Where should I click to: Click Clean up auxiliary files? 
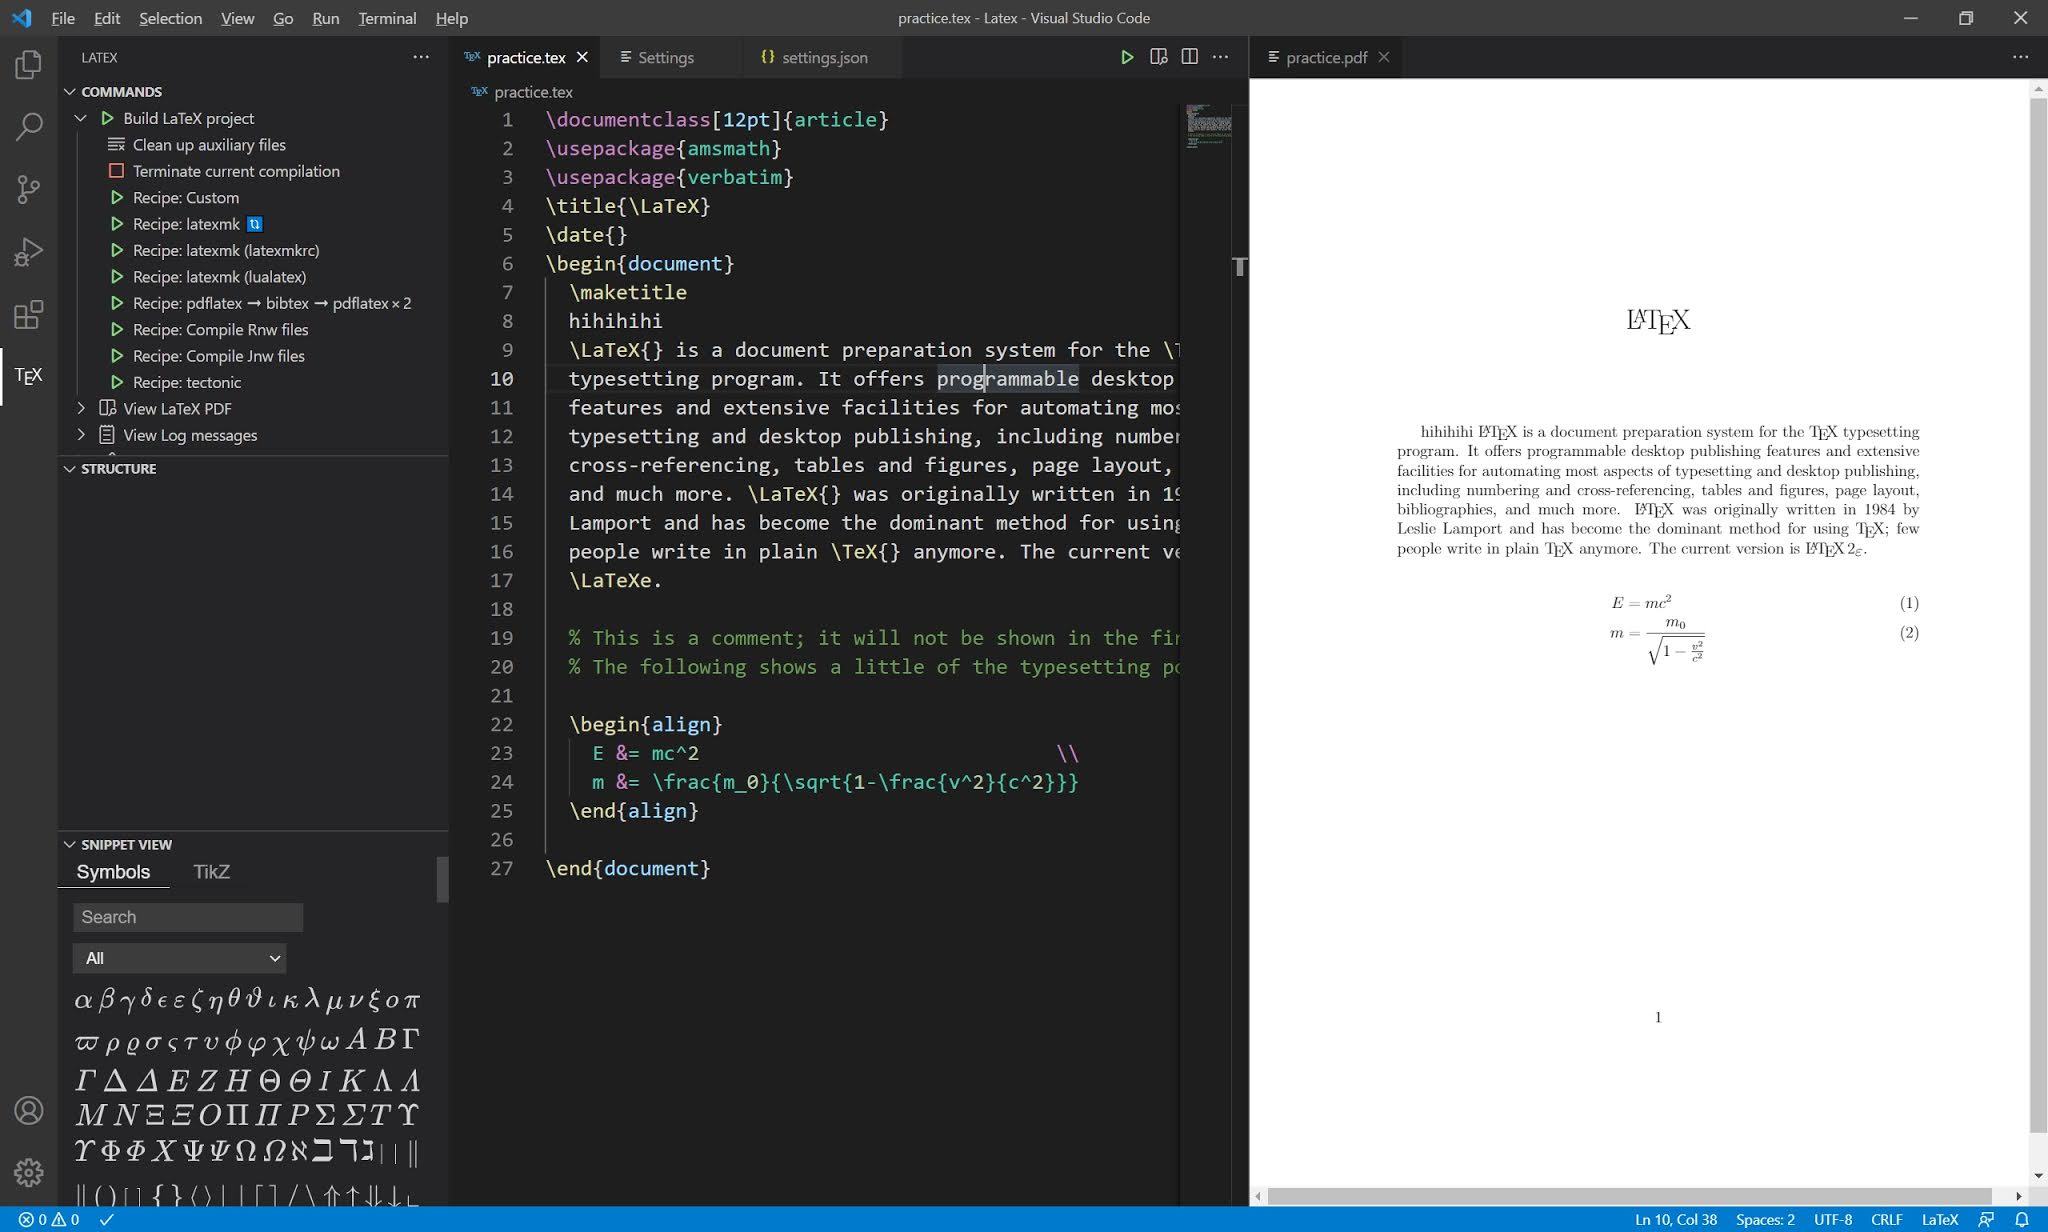[209, 145]
